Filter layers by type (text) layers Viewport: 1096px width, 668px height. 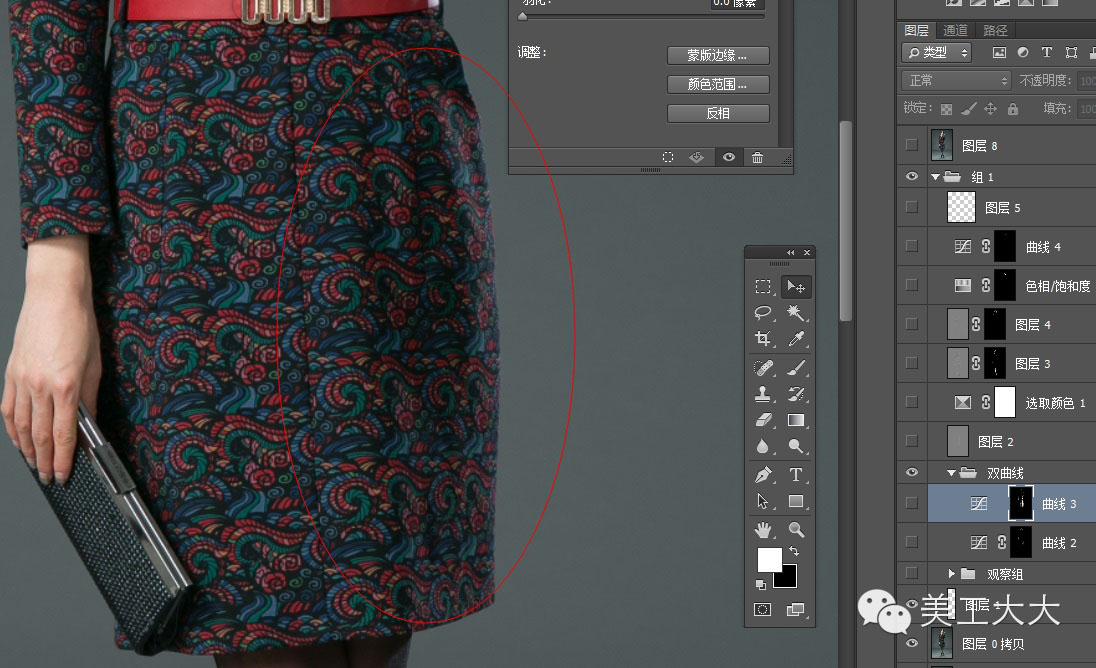click(1046, 52)
